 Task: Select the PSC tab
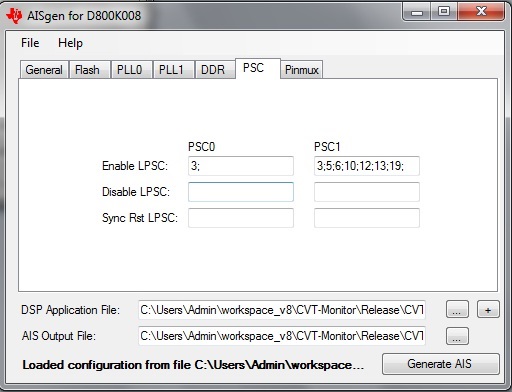coord(258,68)
